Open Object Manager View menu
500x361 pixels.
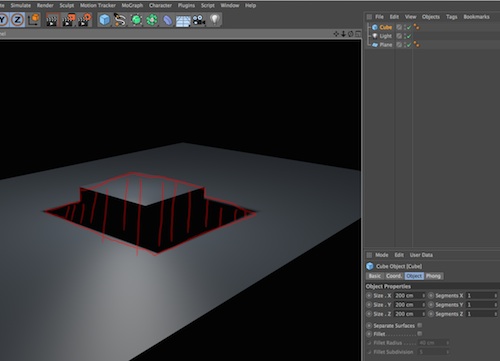pyautogui.click(x=411, y=17)
